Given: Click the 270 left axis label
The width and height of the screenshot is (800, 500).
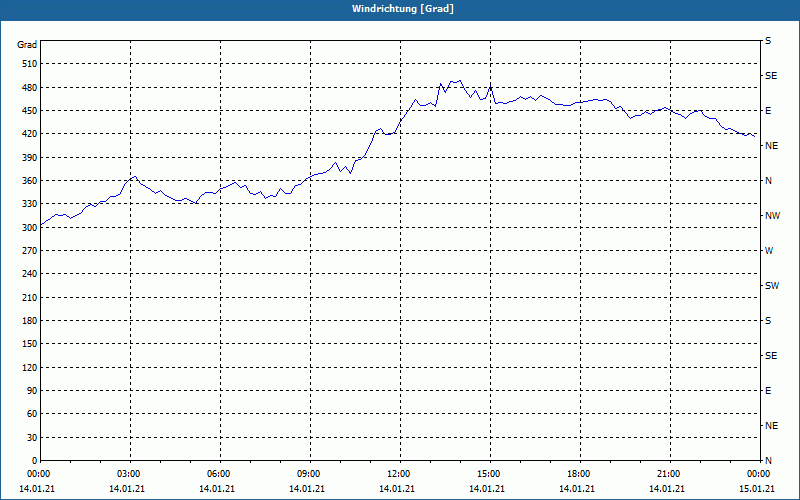Looking at the screenshot, I should (30, 251).
